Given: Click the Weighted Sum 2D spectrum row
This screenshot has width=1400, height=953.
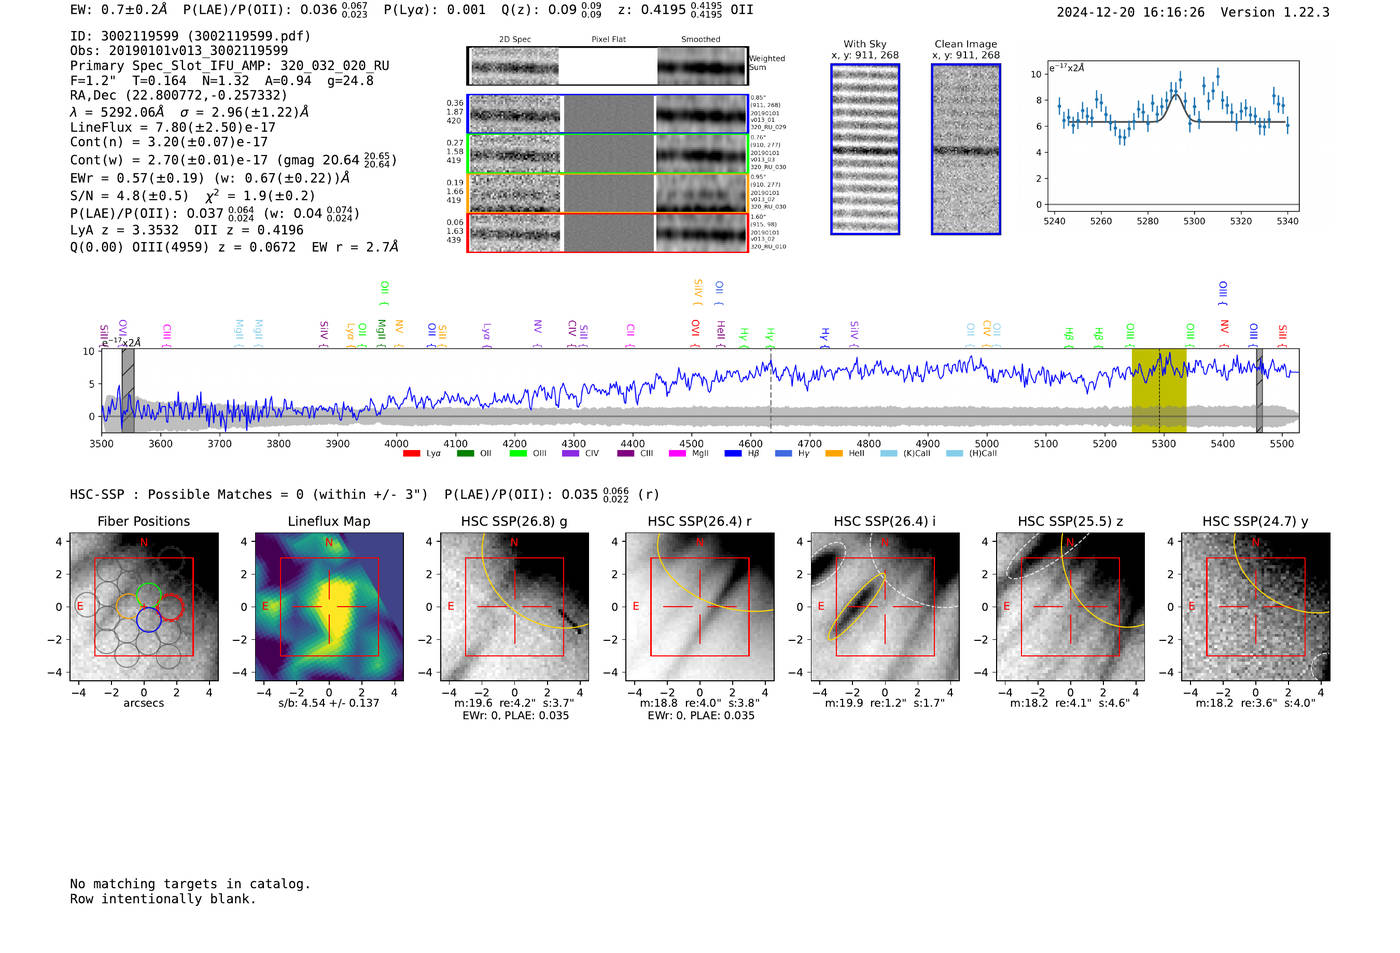Looking at the screenshot, I should pos(608,66).
